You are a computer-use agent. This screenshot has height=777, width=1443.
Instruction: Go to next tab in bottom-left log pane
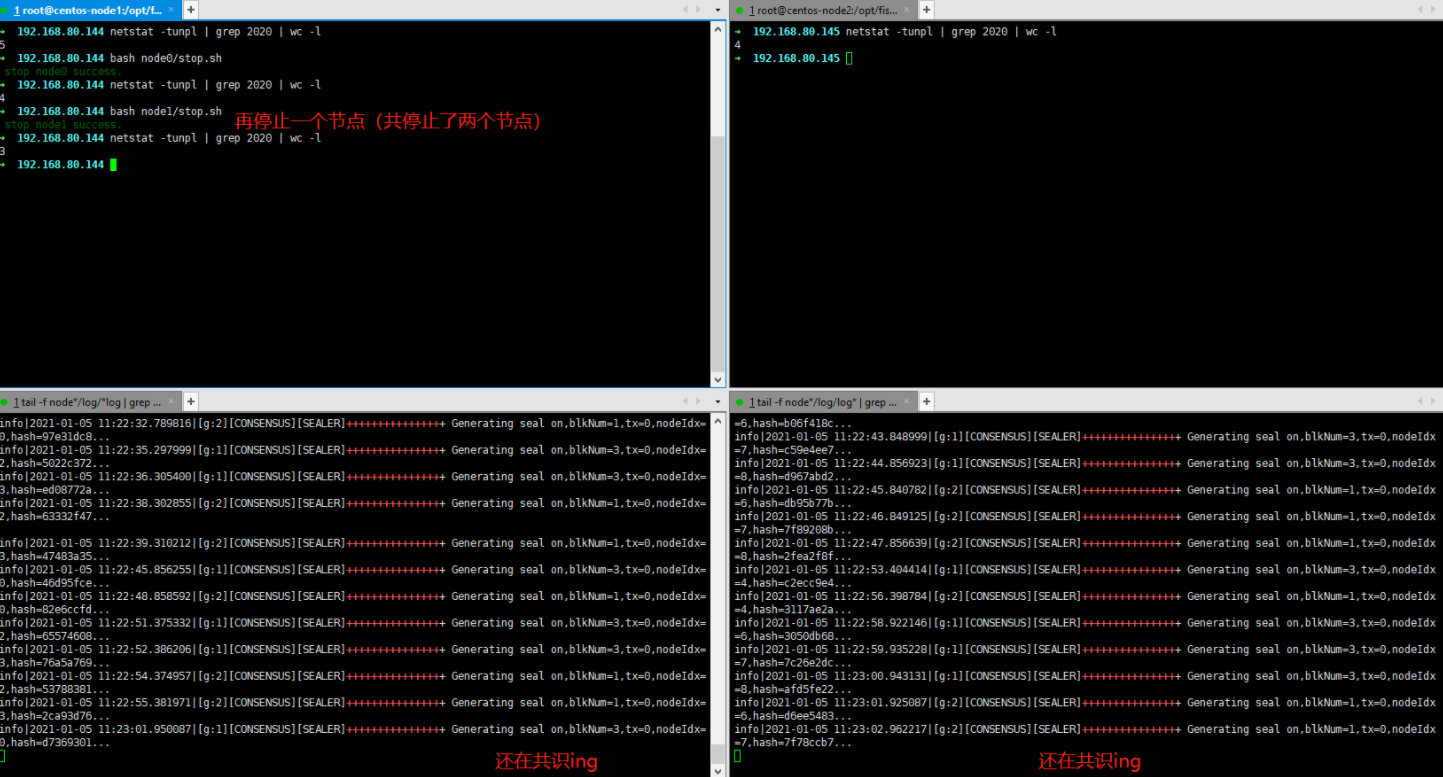coord(699,401)
